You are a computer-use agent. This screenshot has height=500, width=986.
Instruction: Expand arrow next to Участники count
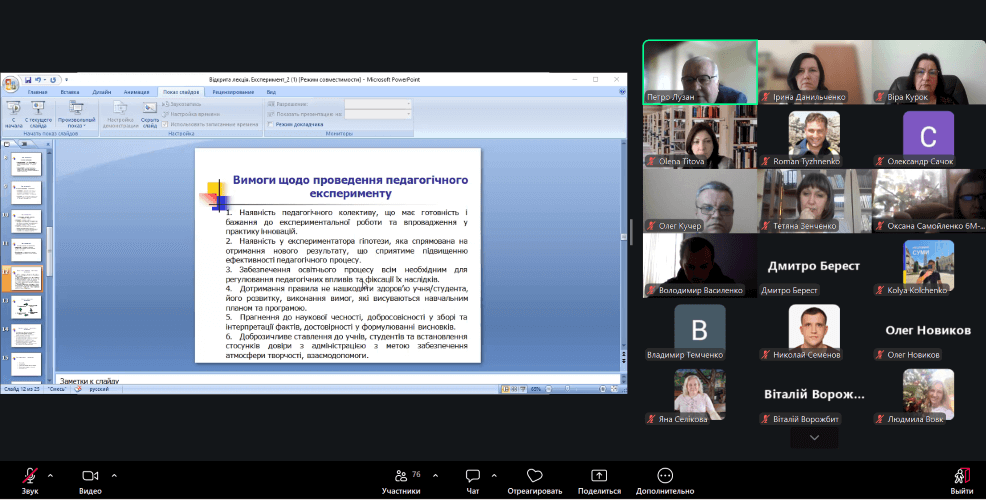(x=433, y=475)
